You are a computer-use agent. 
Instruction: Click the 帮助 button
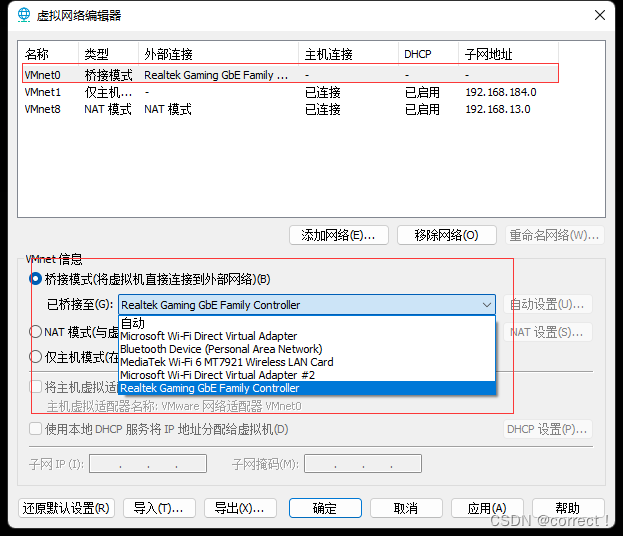coord(568,508)
